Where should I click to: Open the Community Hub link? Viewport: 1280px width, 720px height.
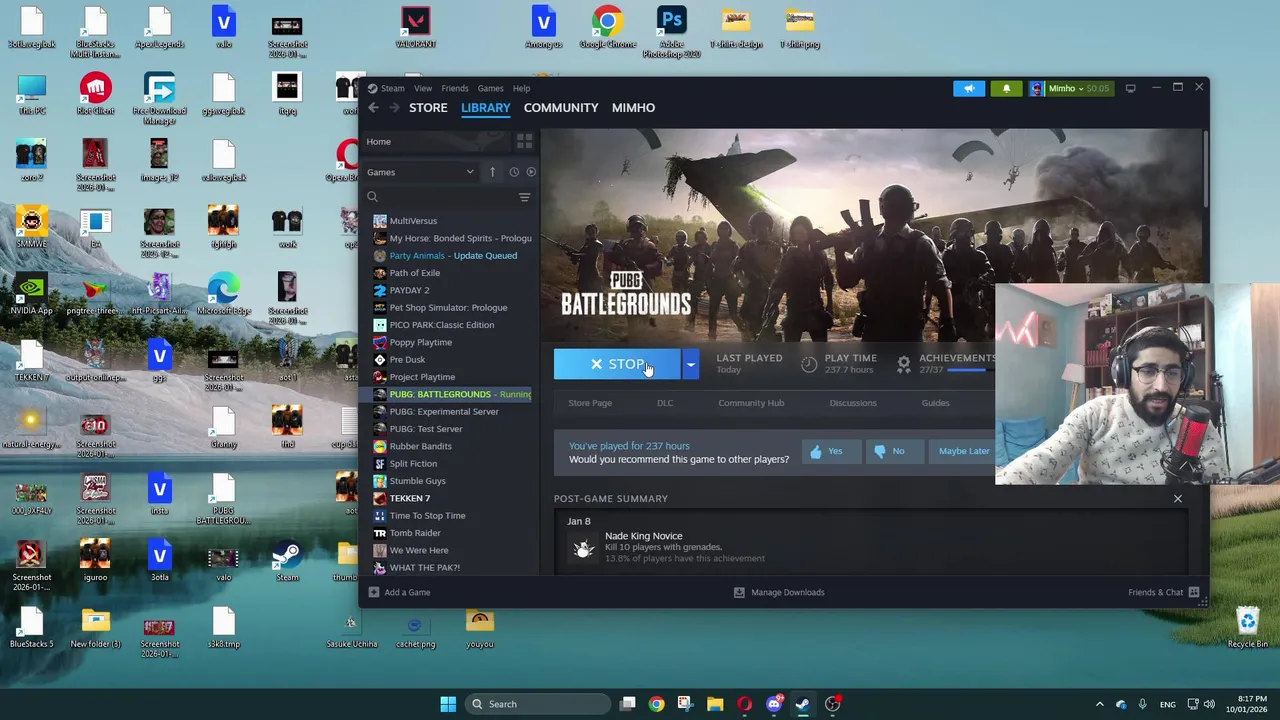point(751,403)
